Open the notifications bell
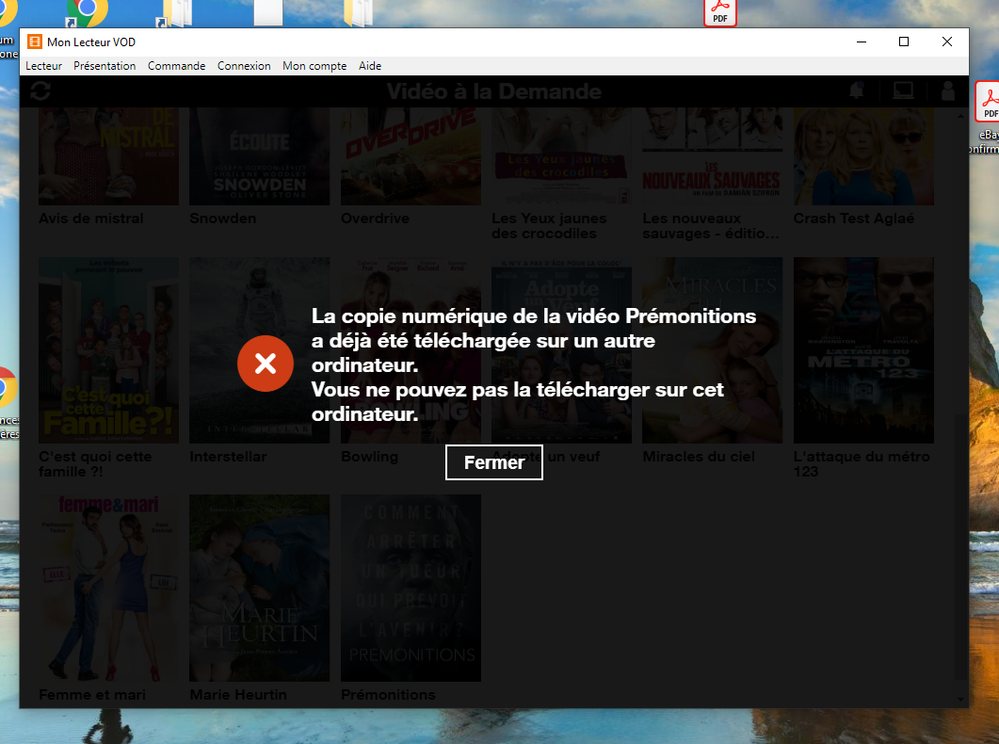The image size is (999, 744). (856, 90)
